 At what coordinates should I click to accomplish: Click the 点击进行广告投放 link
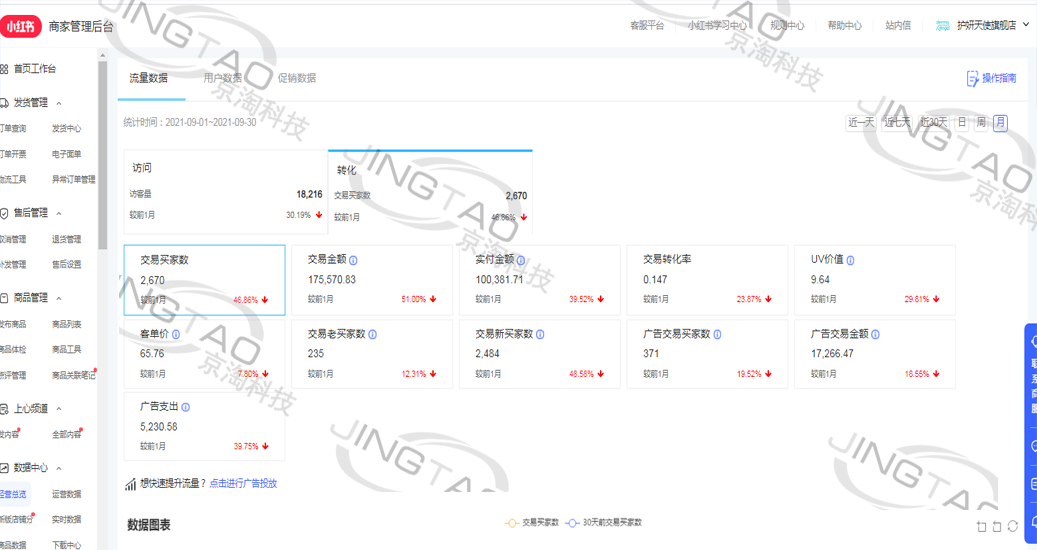coord(243,484)
